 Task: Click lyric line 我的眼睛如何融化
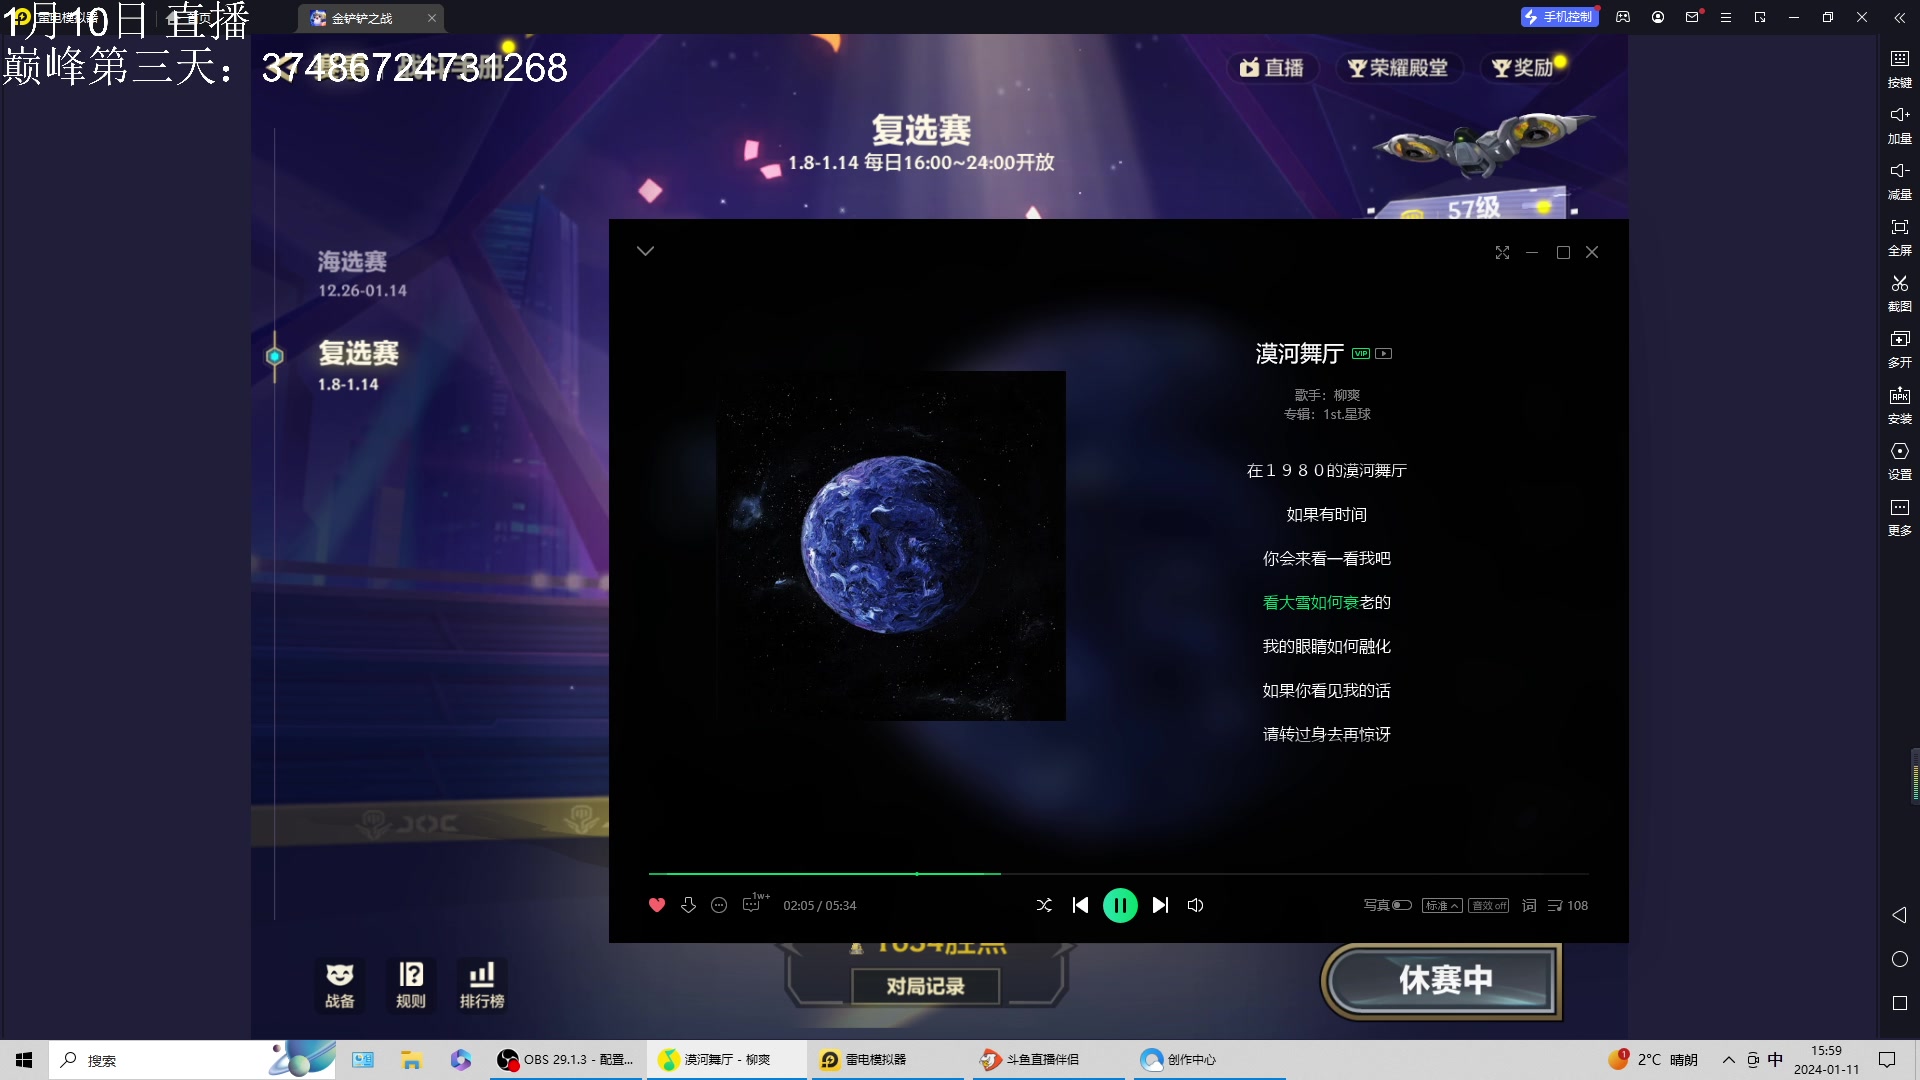[x=1326, y=646]
